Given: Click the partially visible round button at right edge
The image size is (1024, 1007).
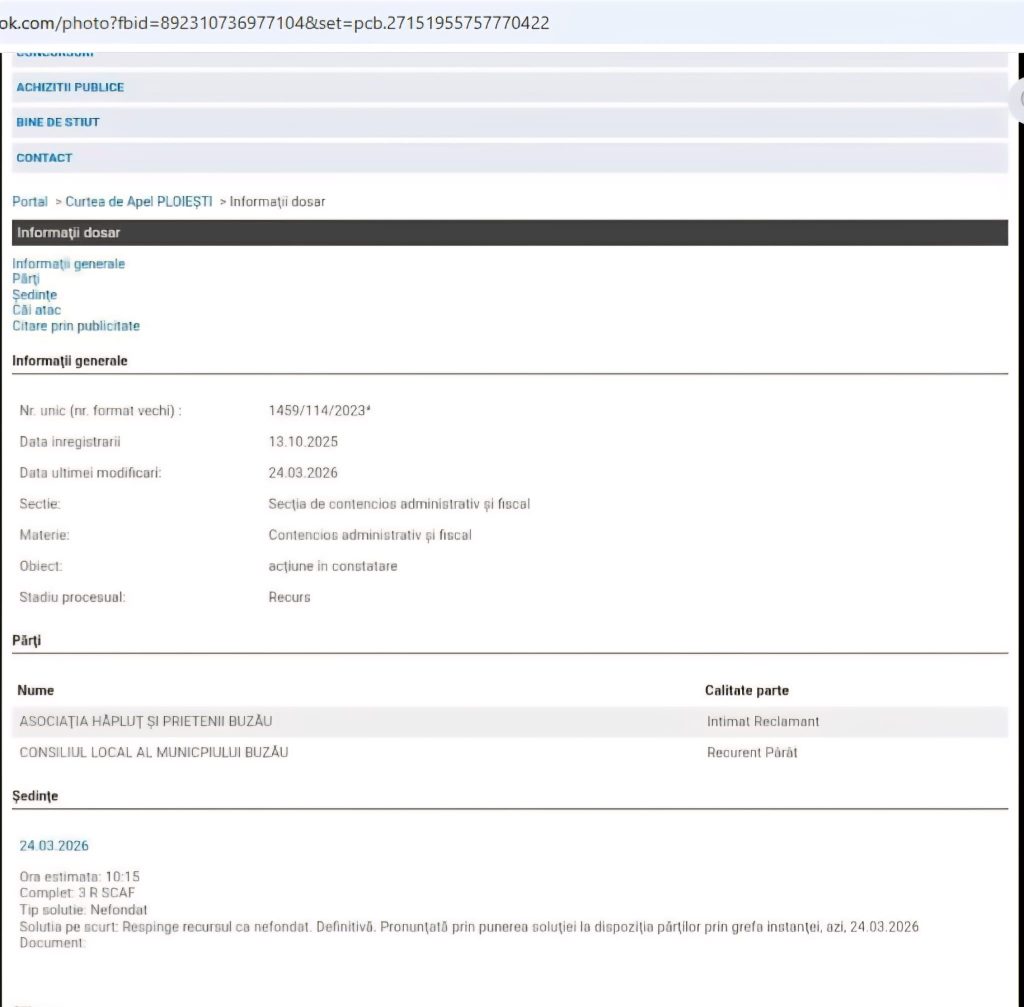Looking at the screenshot, I should pos(1017,98).
